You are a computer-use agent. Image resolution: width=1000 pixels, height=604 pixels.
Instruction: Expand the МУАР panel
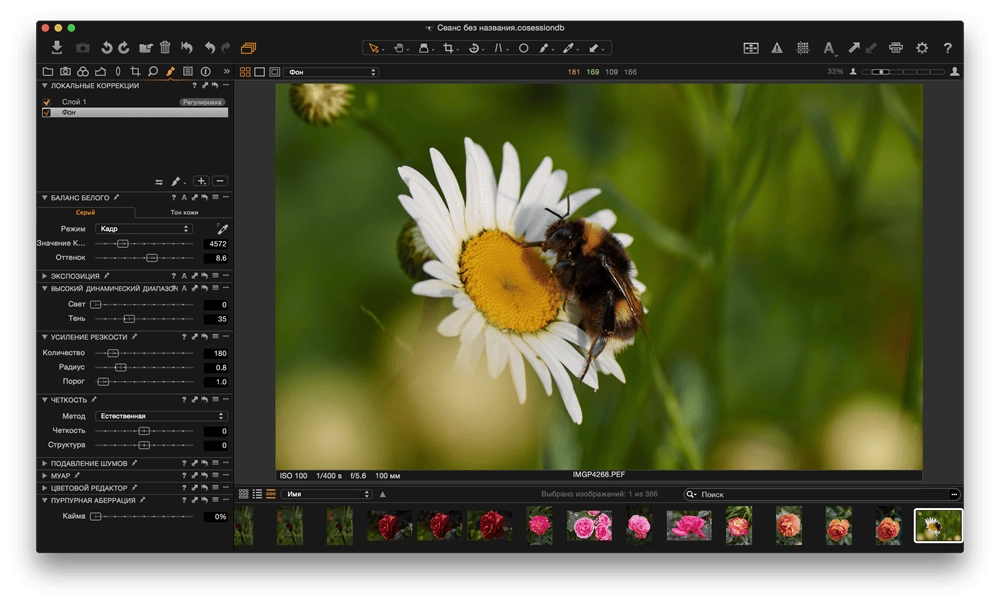tap(44, 476)
